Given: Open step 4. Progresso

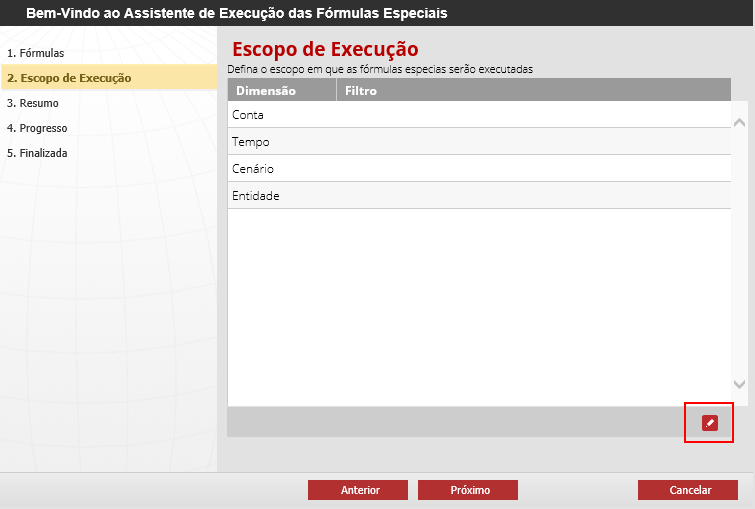Looking at the screenshot, I should [x=37, y=128].
